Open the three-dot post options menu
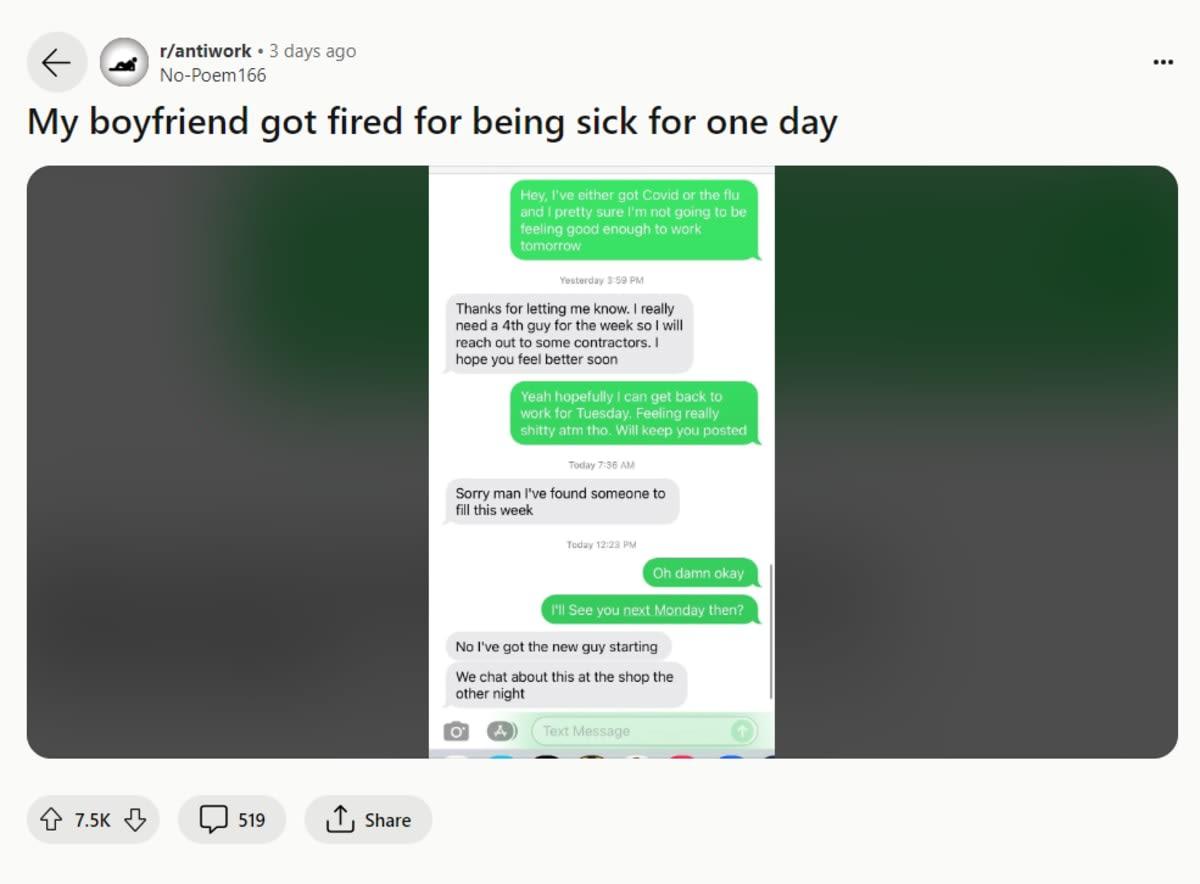Screen dimensions: 1200x884 pos(1163,62)
